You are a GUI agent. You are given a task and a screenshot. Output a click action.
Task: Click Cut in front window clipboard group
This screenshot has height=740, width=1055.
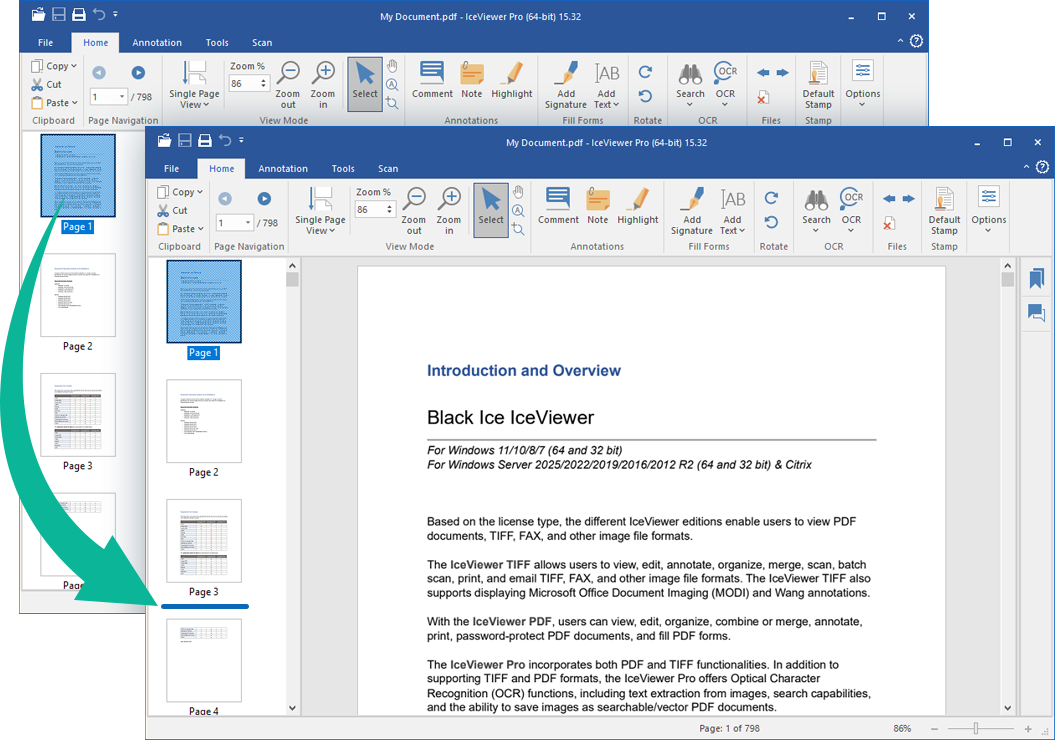point(173,211)
